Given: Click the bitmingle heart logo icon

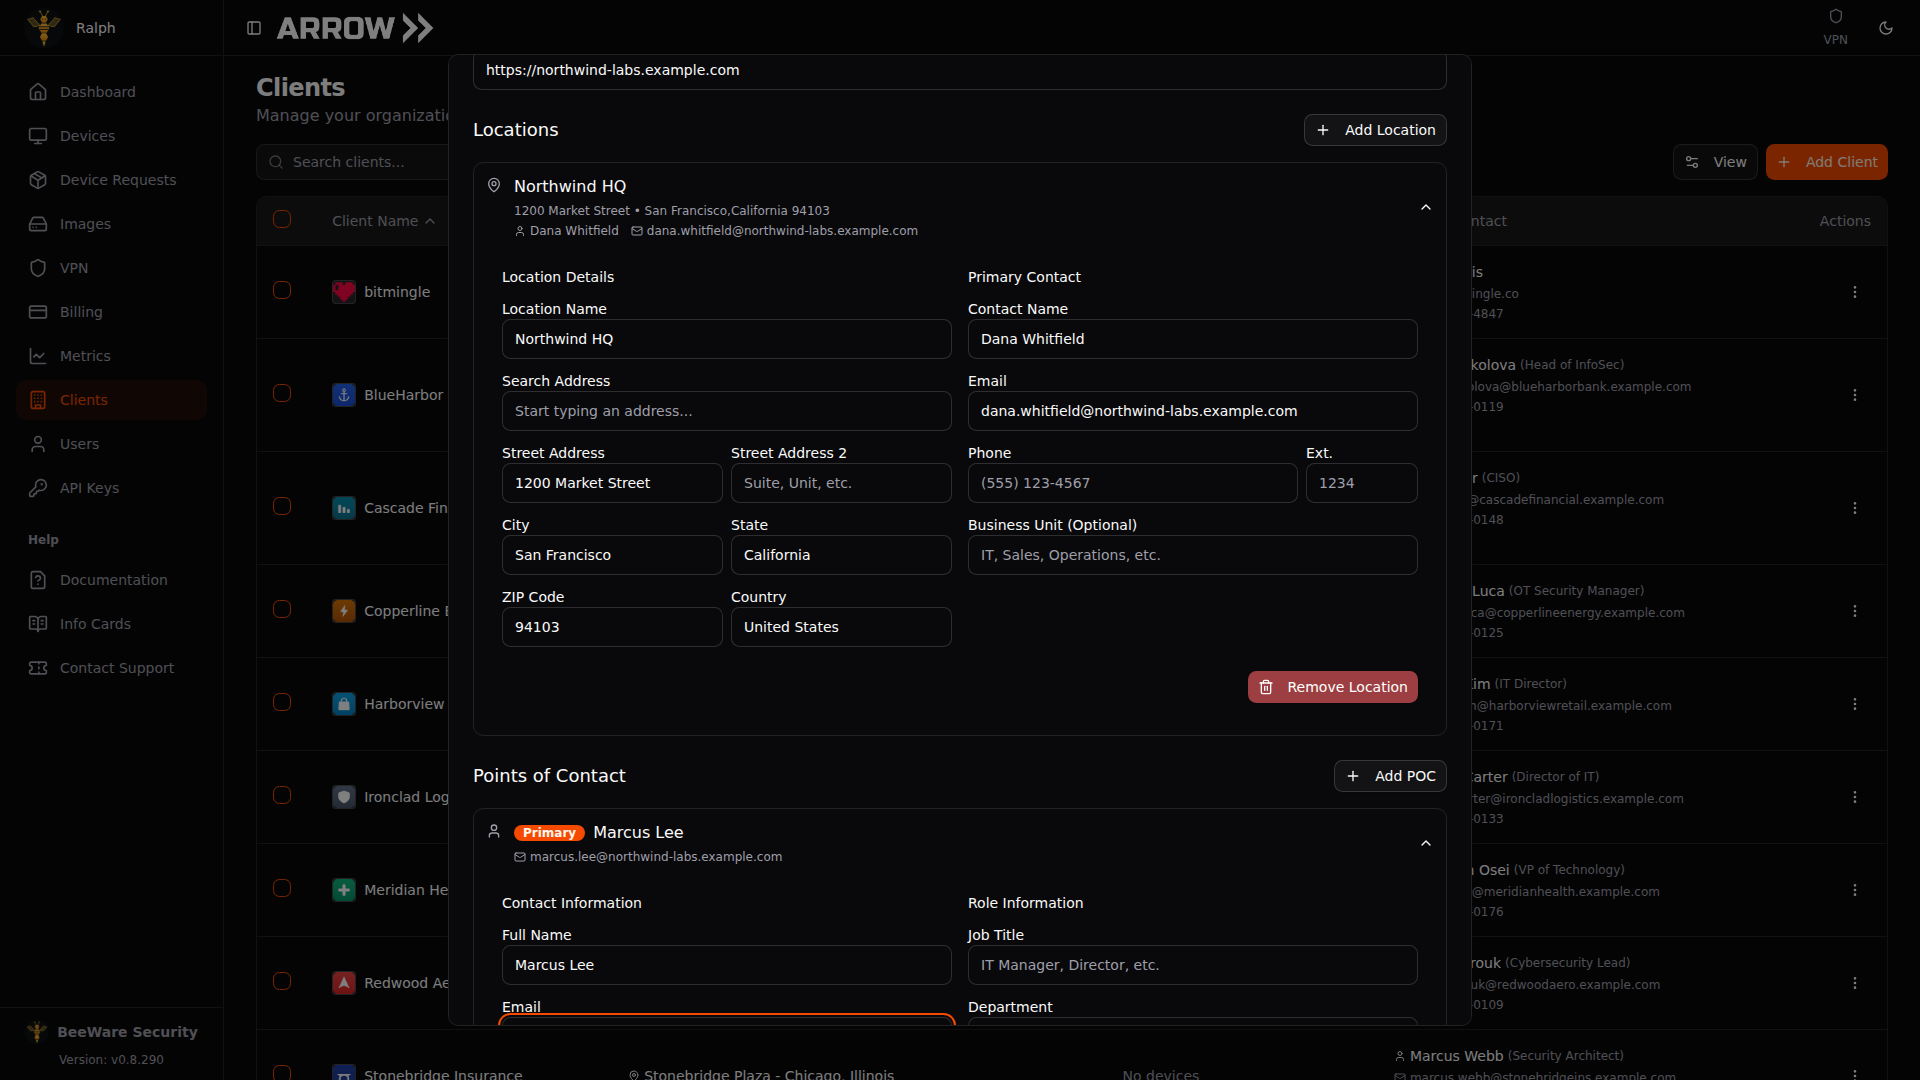Looking at the screenshot, I should click(344, 292).
